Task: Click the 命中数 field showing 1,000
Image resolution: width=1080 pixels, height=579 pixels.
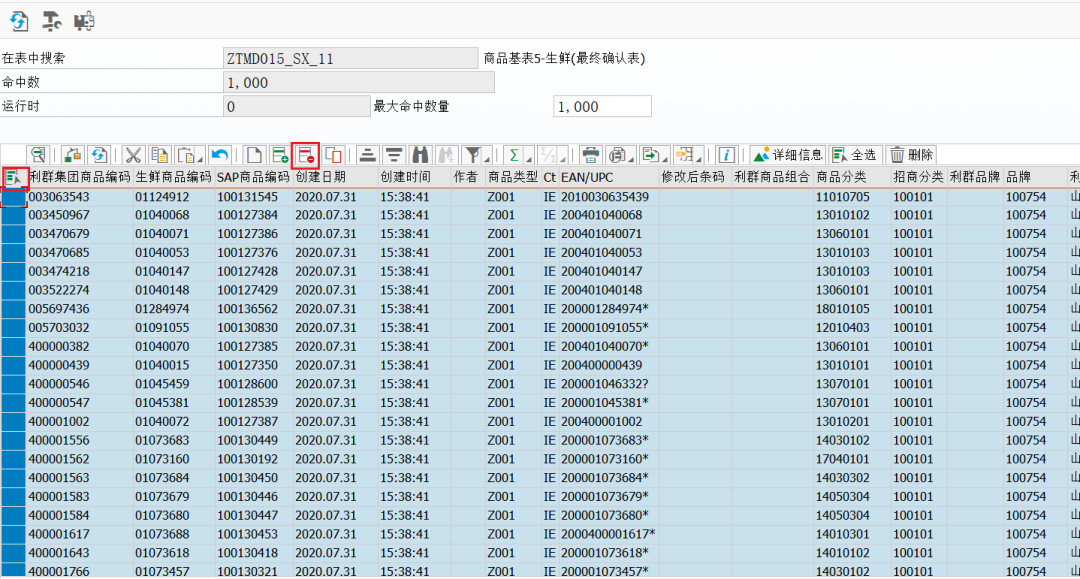Action: point(359,83)
